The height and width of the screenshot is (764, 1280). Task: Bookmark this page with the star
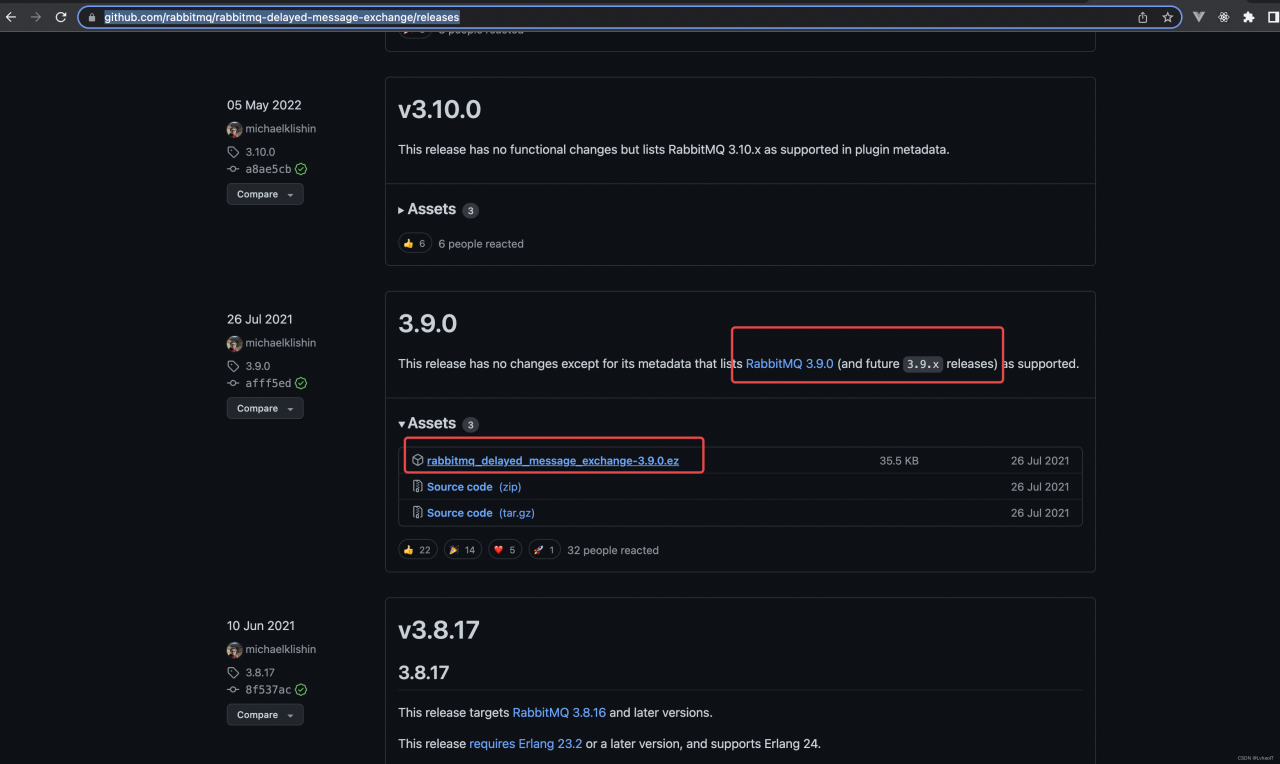tap(1167, 17)
